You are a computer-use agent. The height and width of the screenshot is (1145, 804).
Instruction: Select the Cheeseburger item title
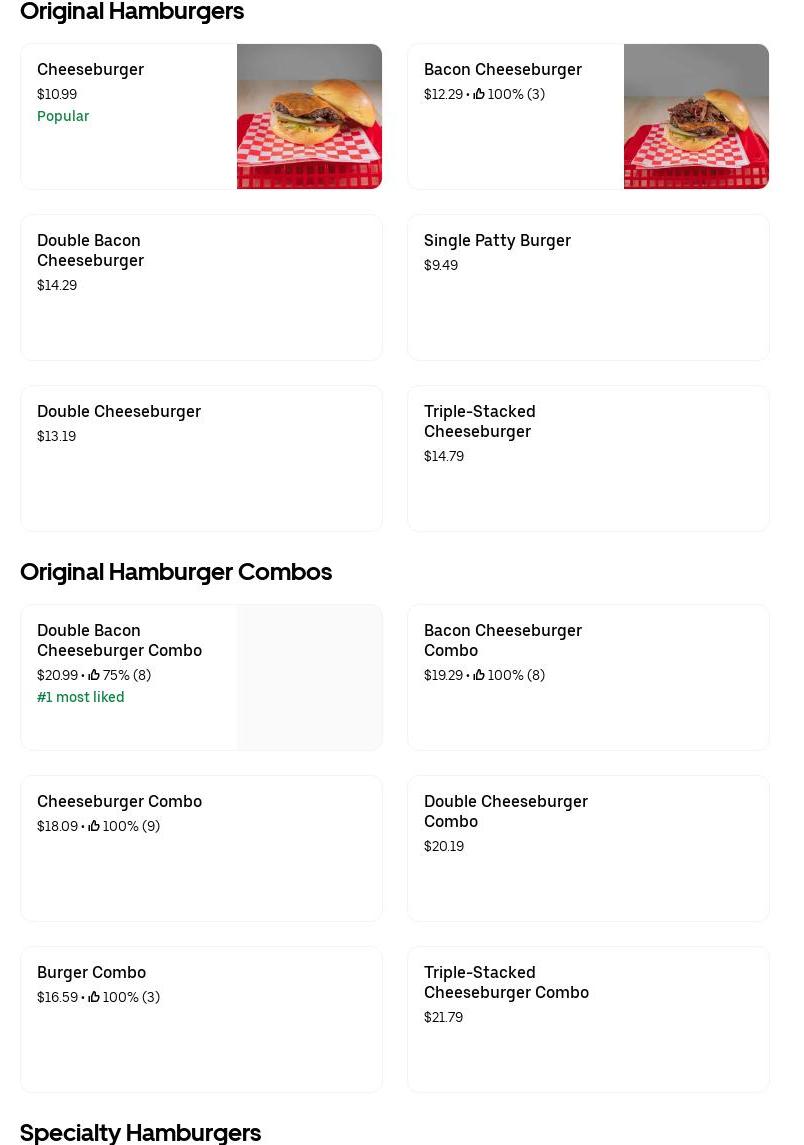(90, 69)
